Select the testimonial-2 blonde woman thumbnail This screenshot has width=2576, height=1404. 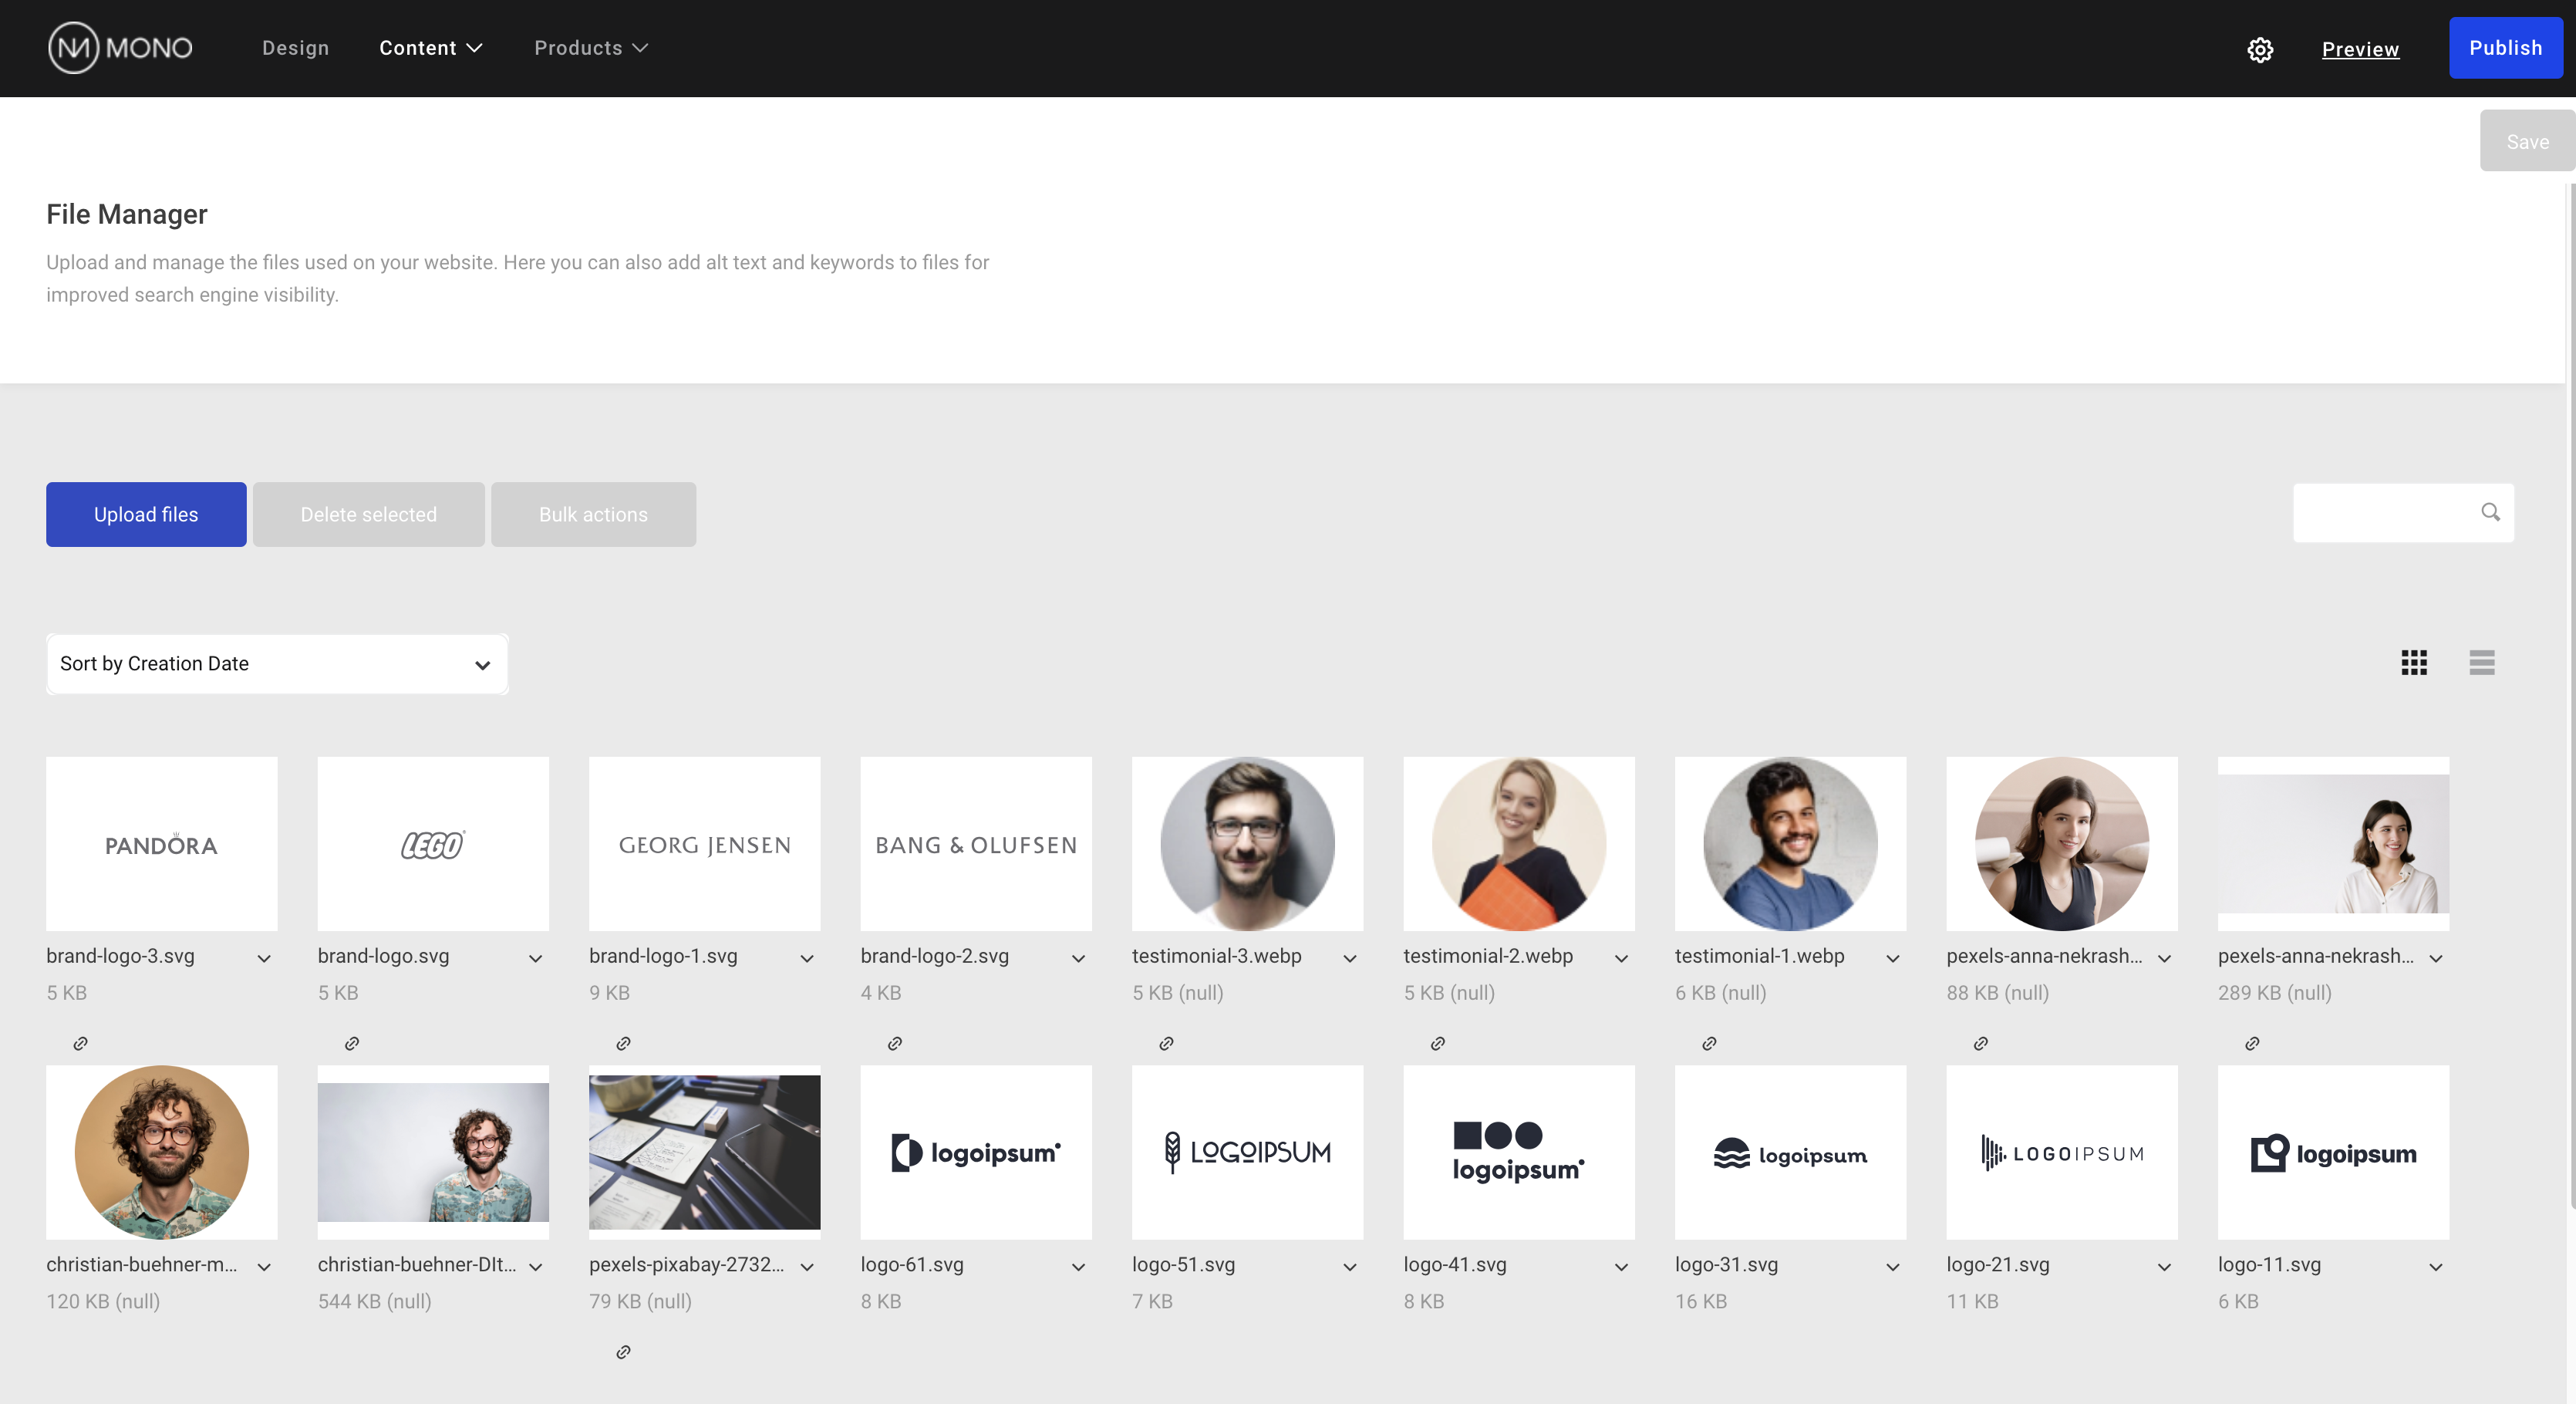tap(1519, 843)
